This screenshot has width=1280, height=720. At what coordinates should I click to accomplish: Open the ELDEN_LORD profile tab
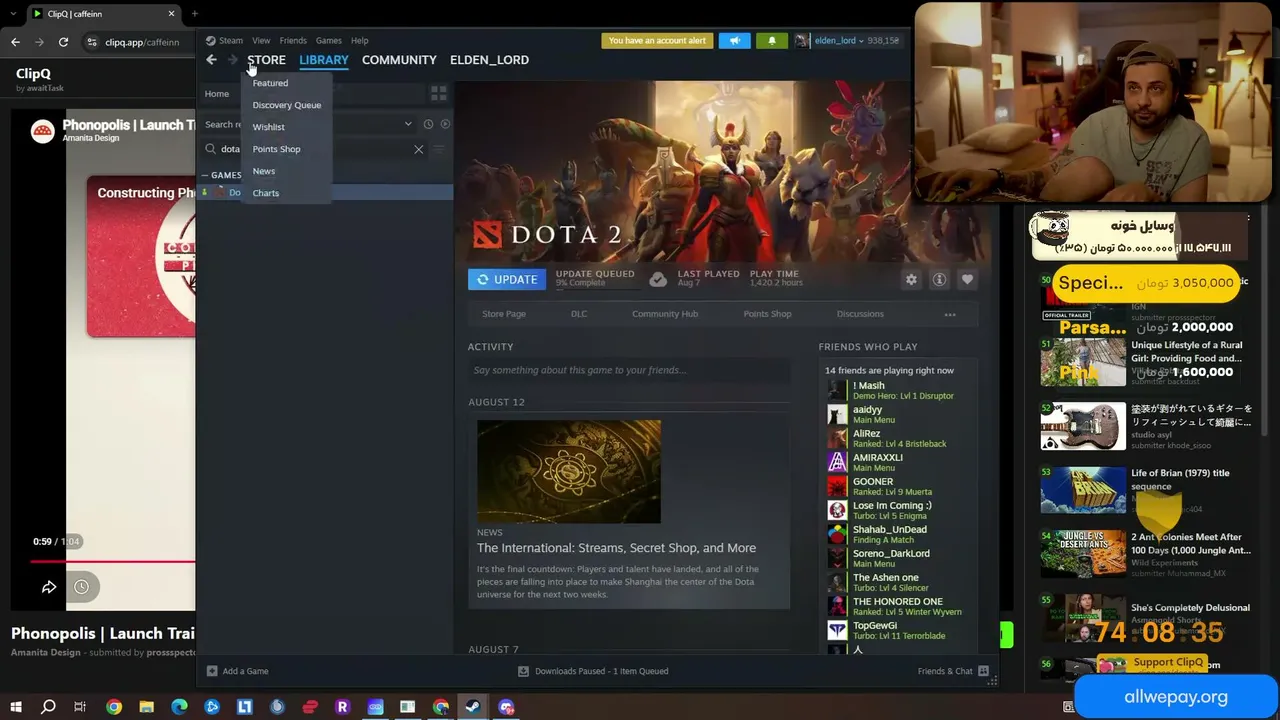(x=489, y=60)
